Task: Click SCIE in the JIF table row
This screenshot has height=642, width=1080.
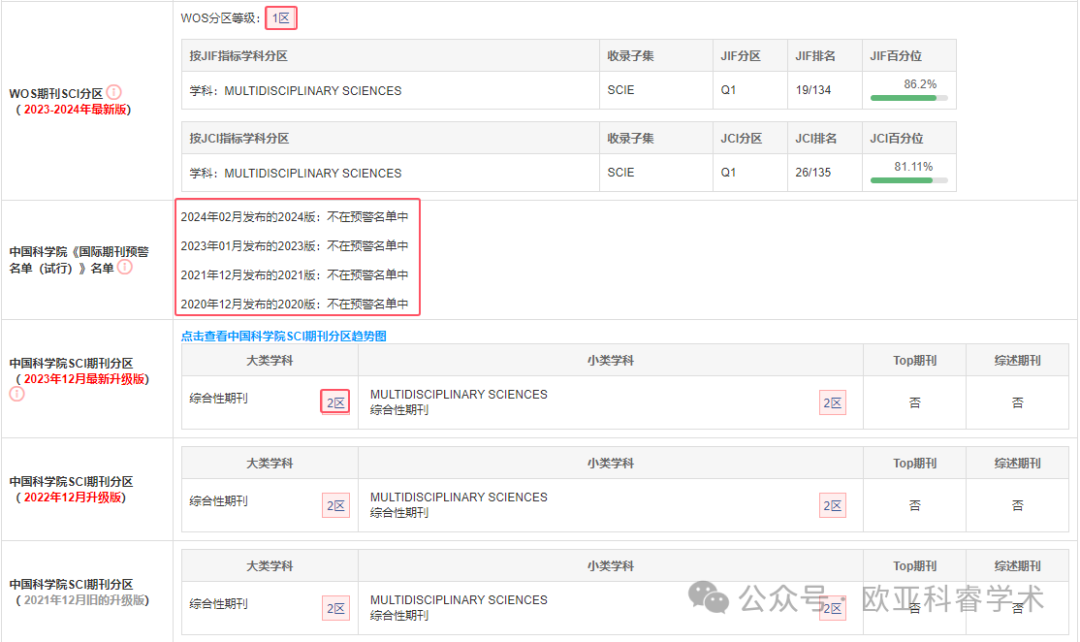Action: click(621, 90)
